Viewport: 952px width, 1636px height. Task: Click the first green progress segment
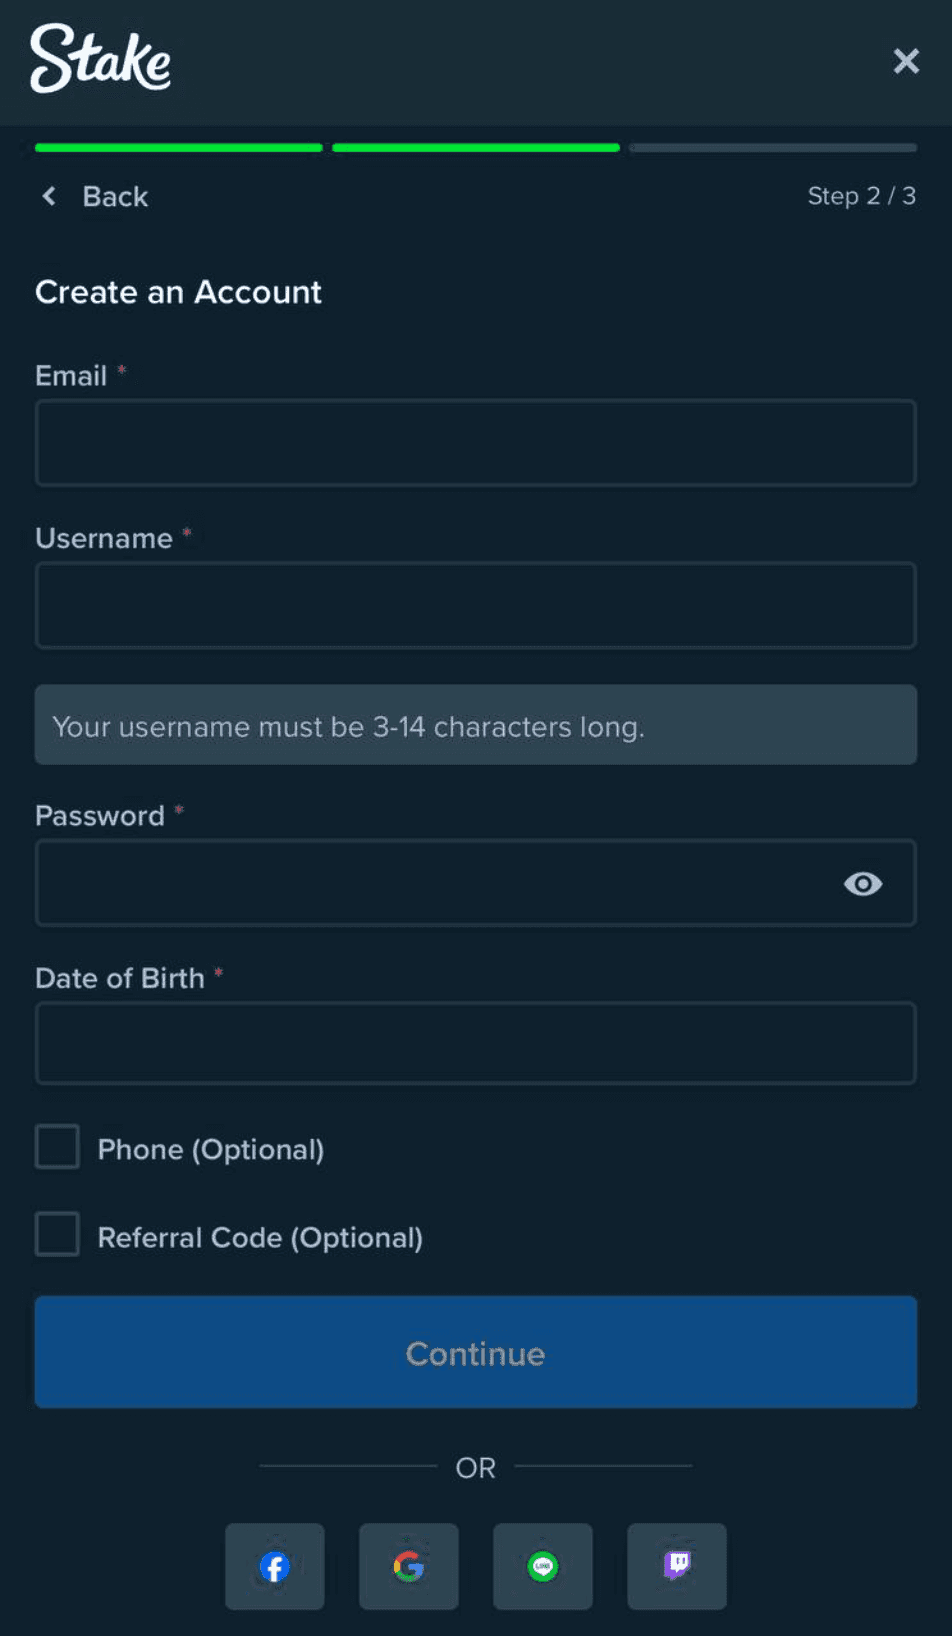[179, 148]
